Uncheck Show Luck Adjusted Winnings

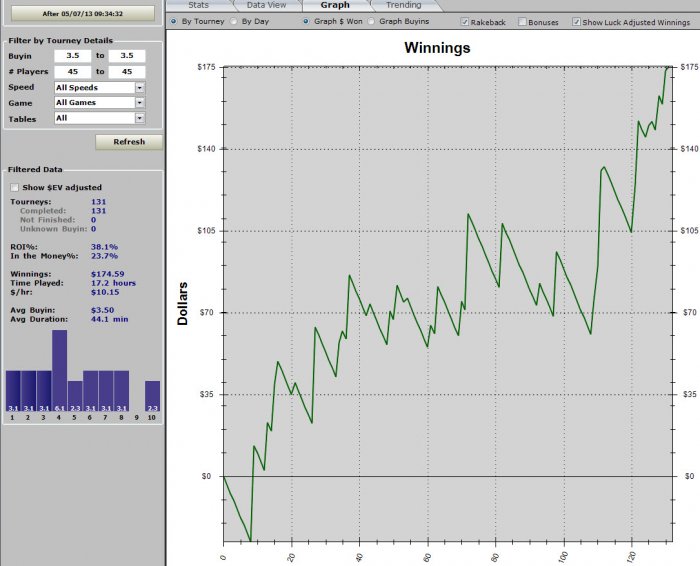(x=576, y=22)
